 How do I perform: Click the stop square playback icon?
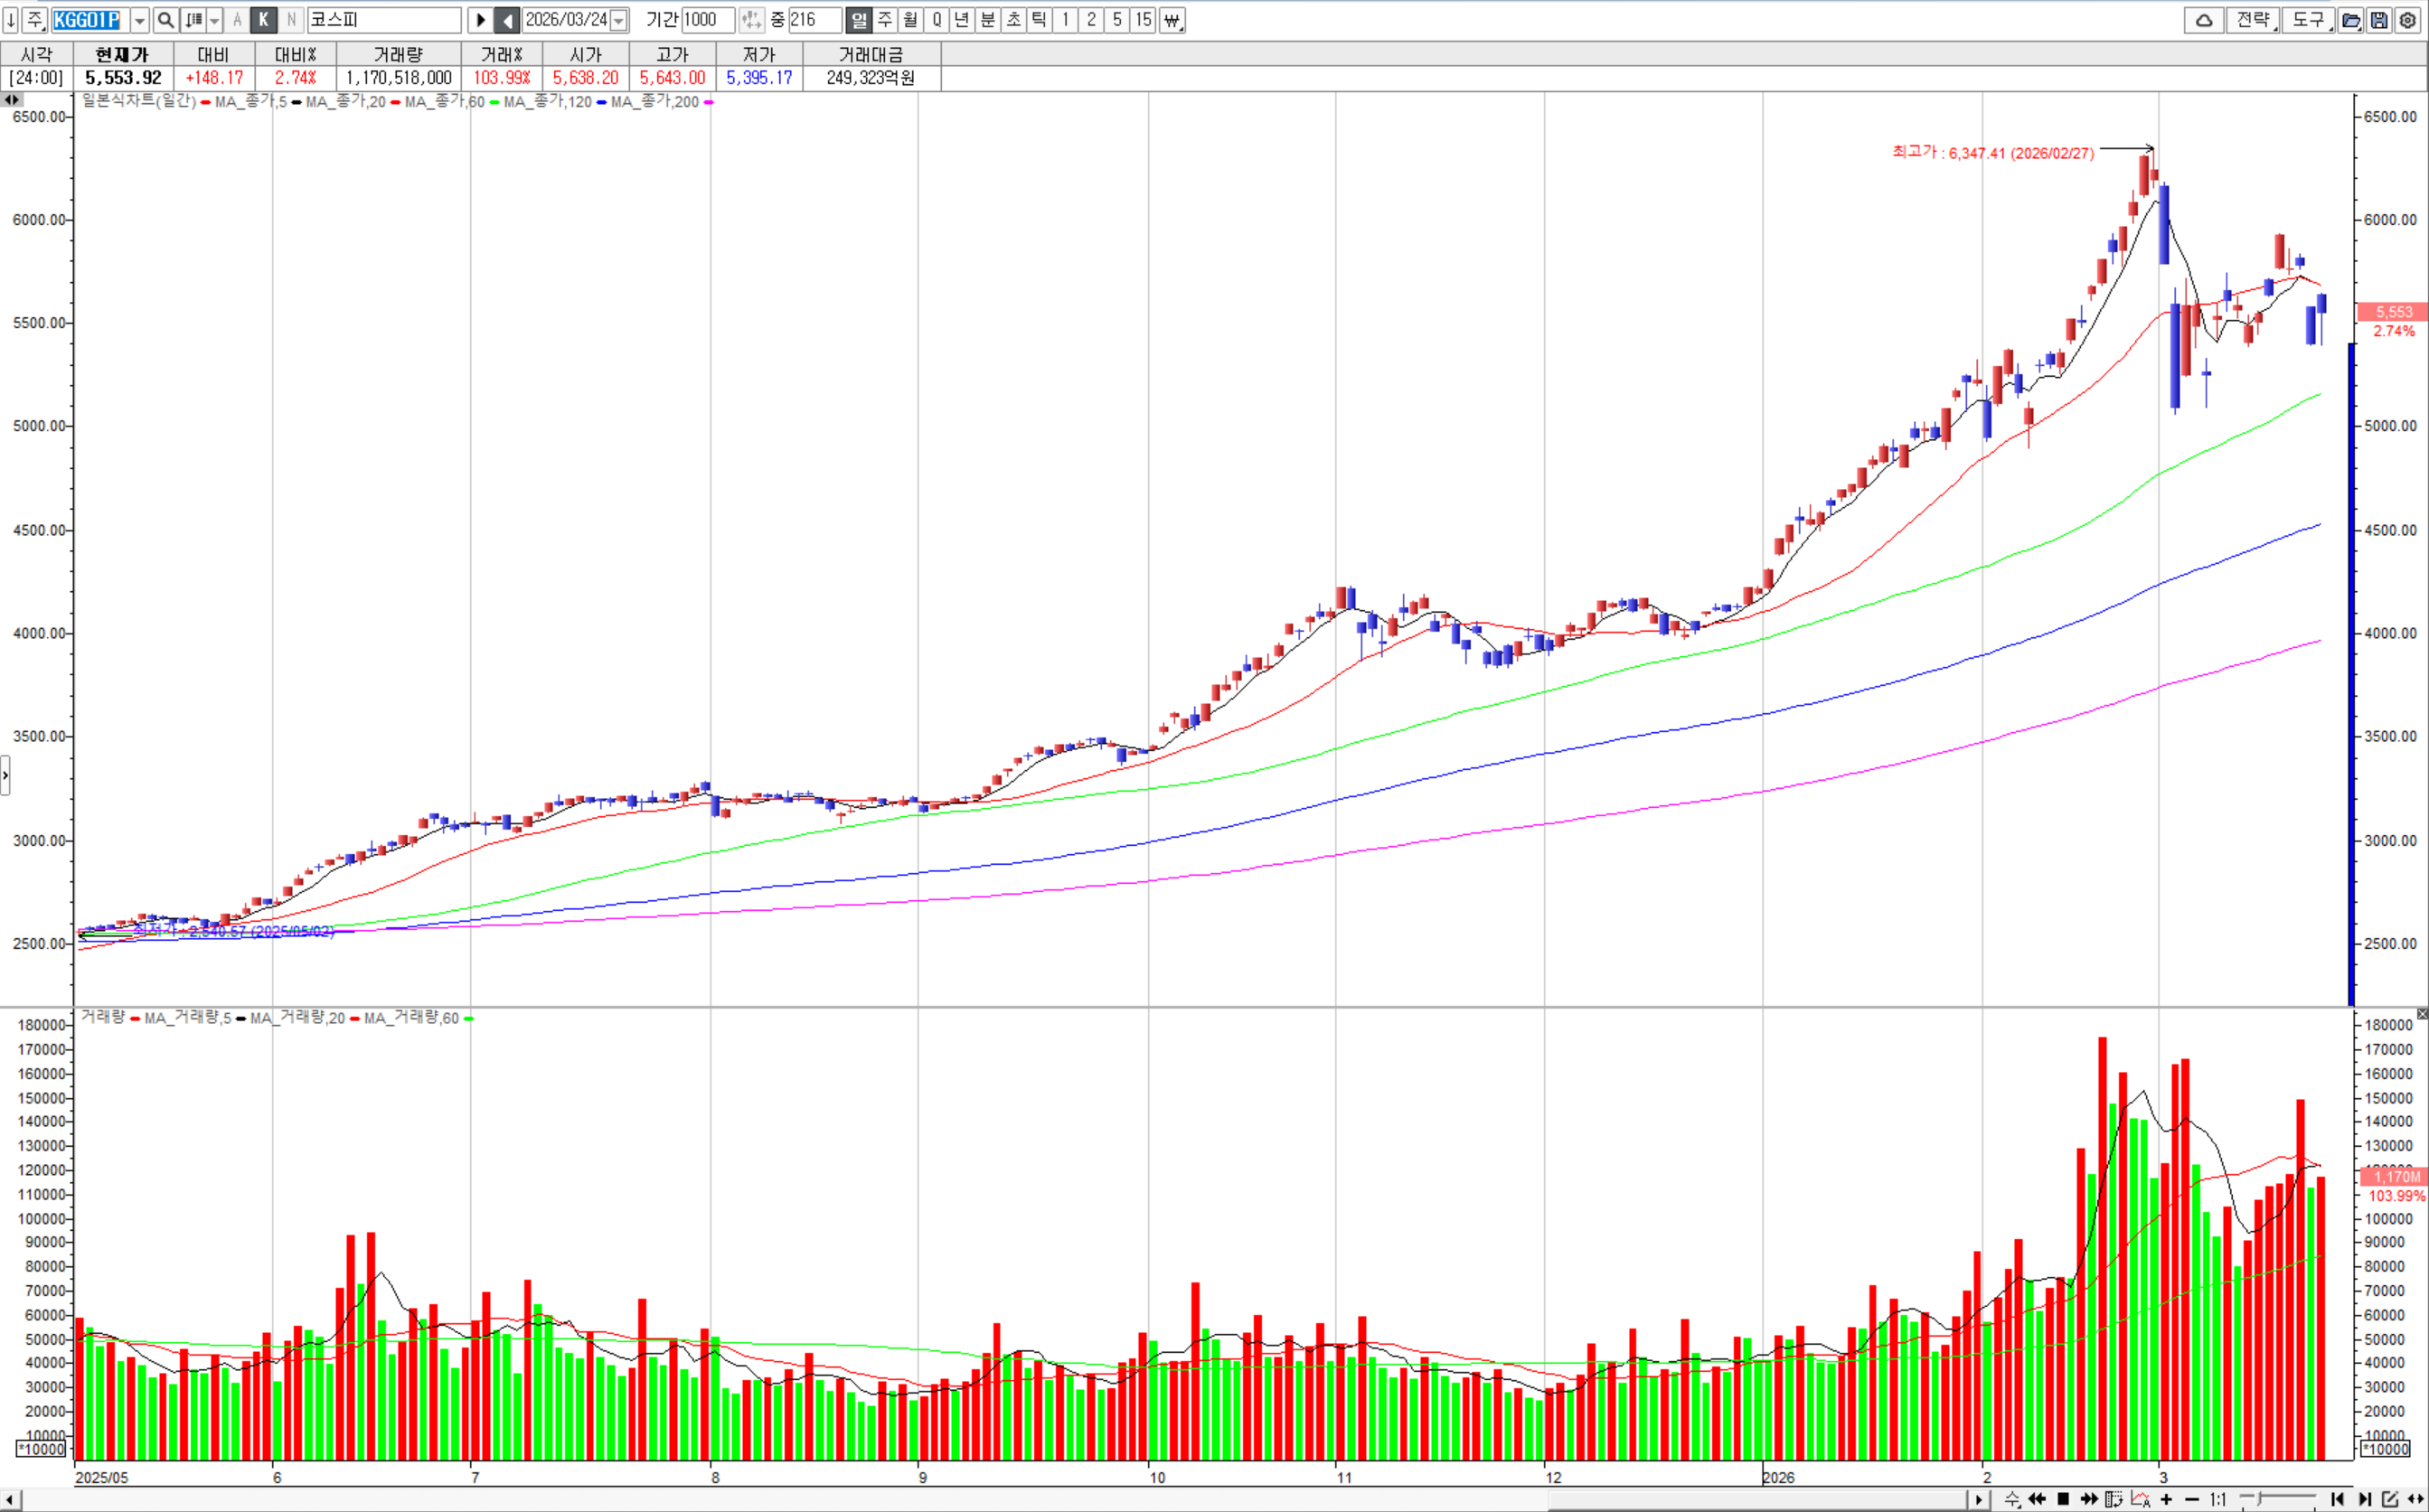pos(2062,1498)
